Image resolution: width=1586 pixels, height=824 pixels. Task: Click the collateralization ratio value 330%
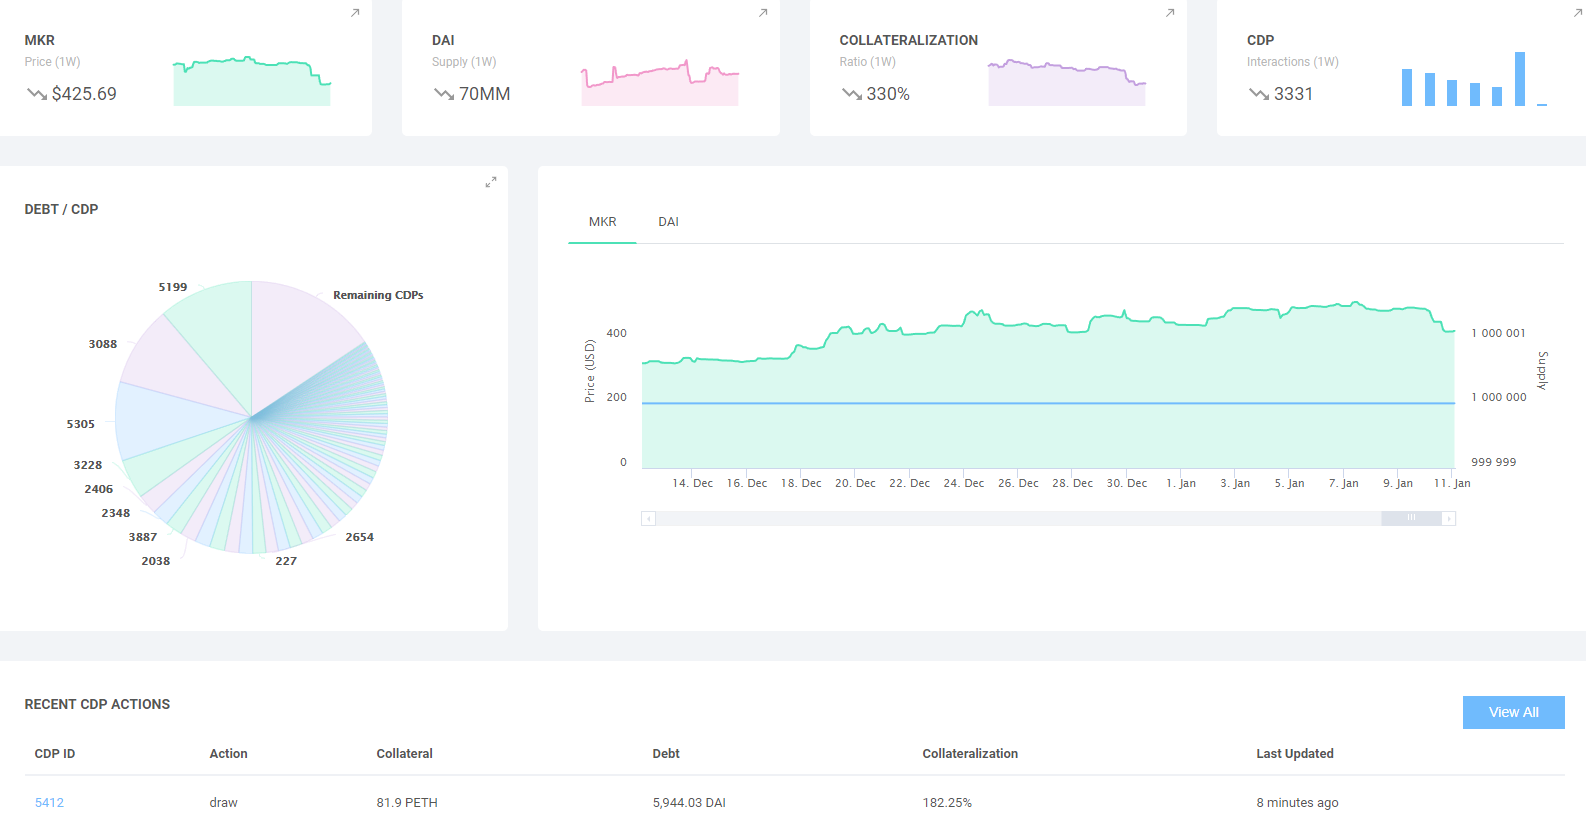click(x=888, y=94)
